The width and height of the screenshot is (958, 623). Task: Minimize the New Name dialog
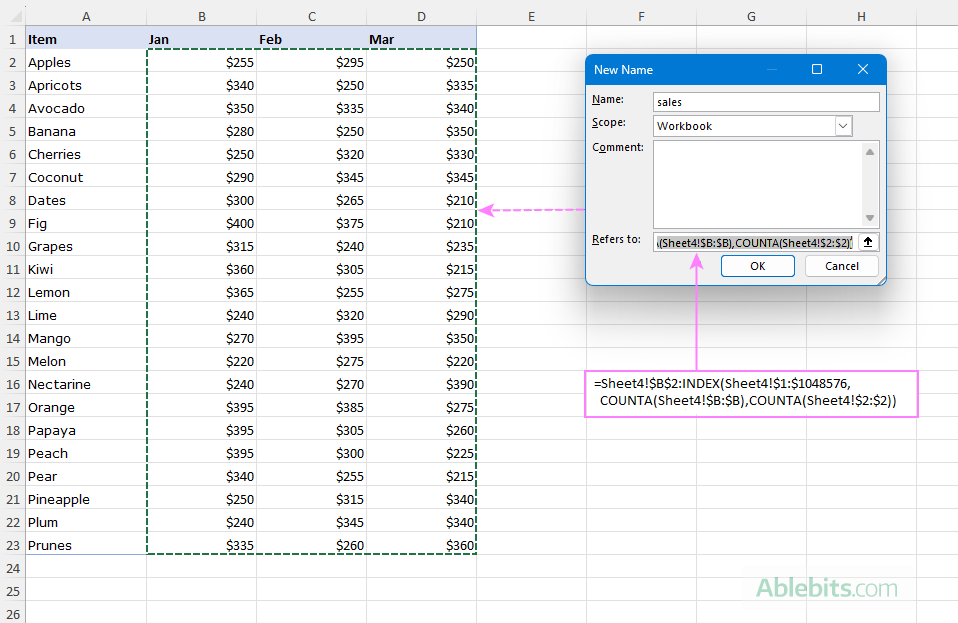pos(771,69)
